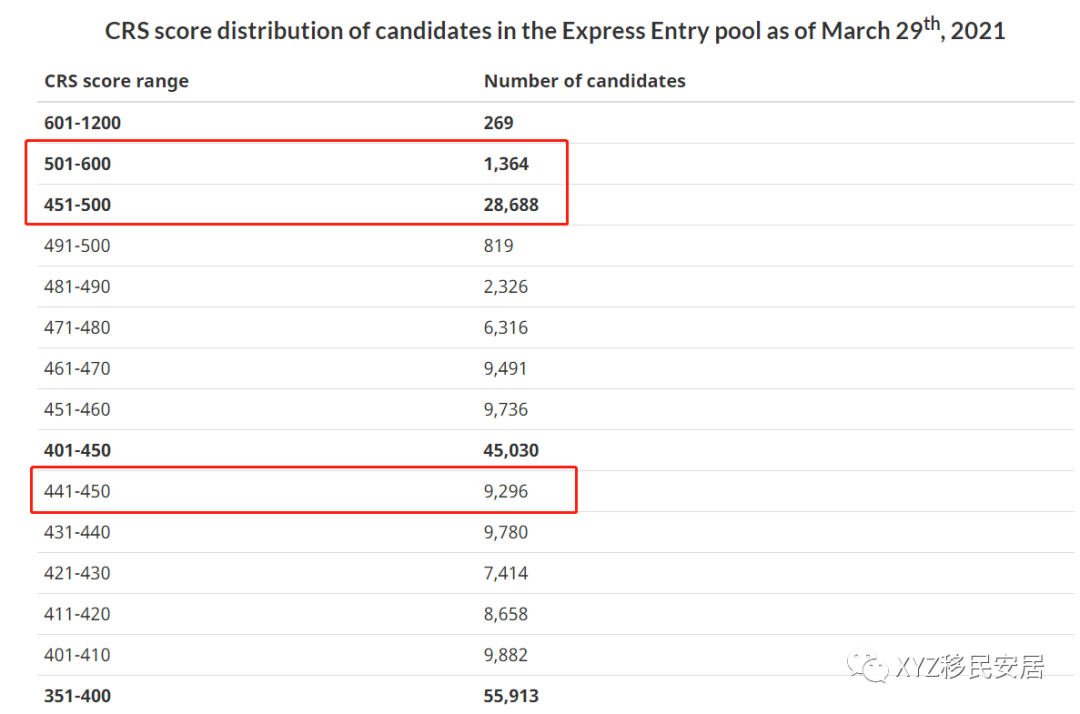Select the 'Number of candidates' column header
Viewport: 1080px width, 714px height.
click(x=584, y=81)
